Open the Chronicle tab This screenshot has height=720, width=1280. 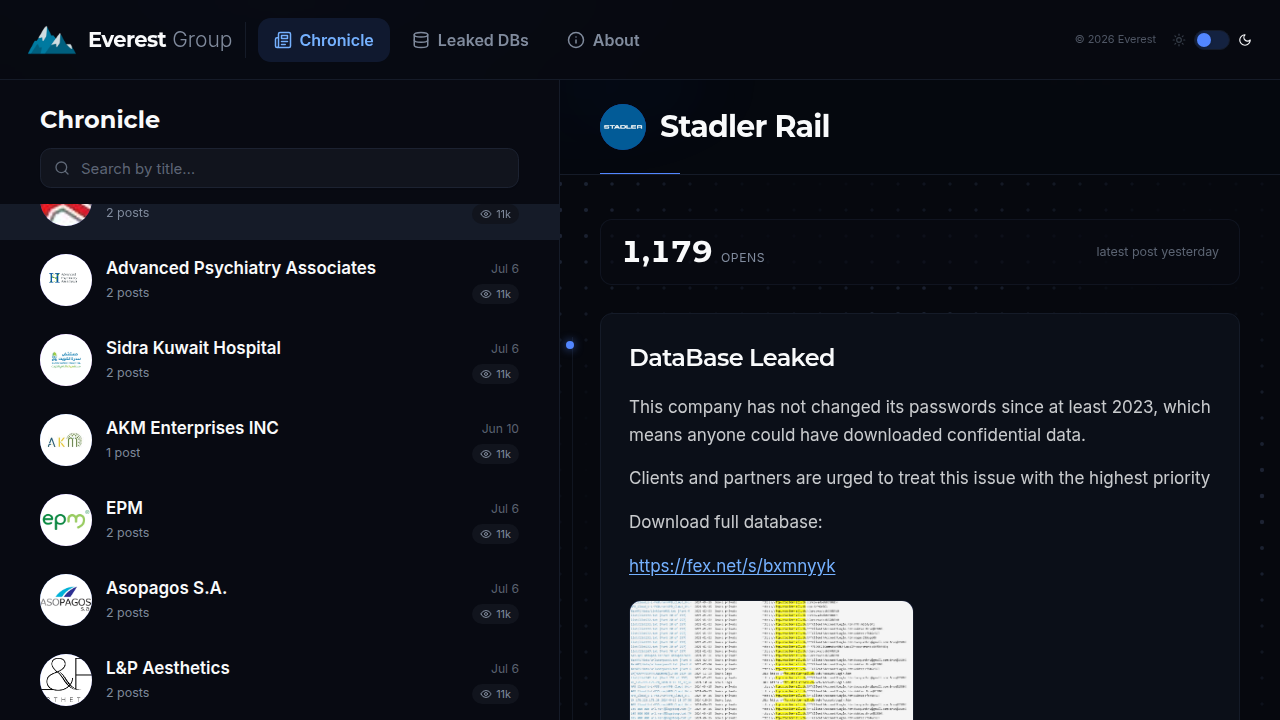324,40
